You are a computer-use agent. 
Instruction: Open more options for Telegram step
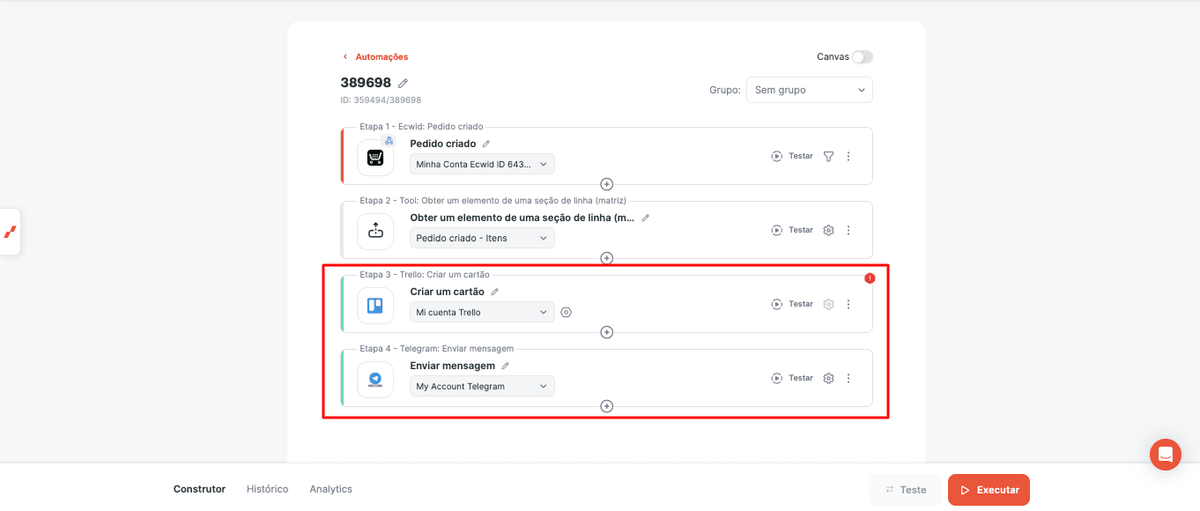848,378
